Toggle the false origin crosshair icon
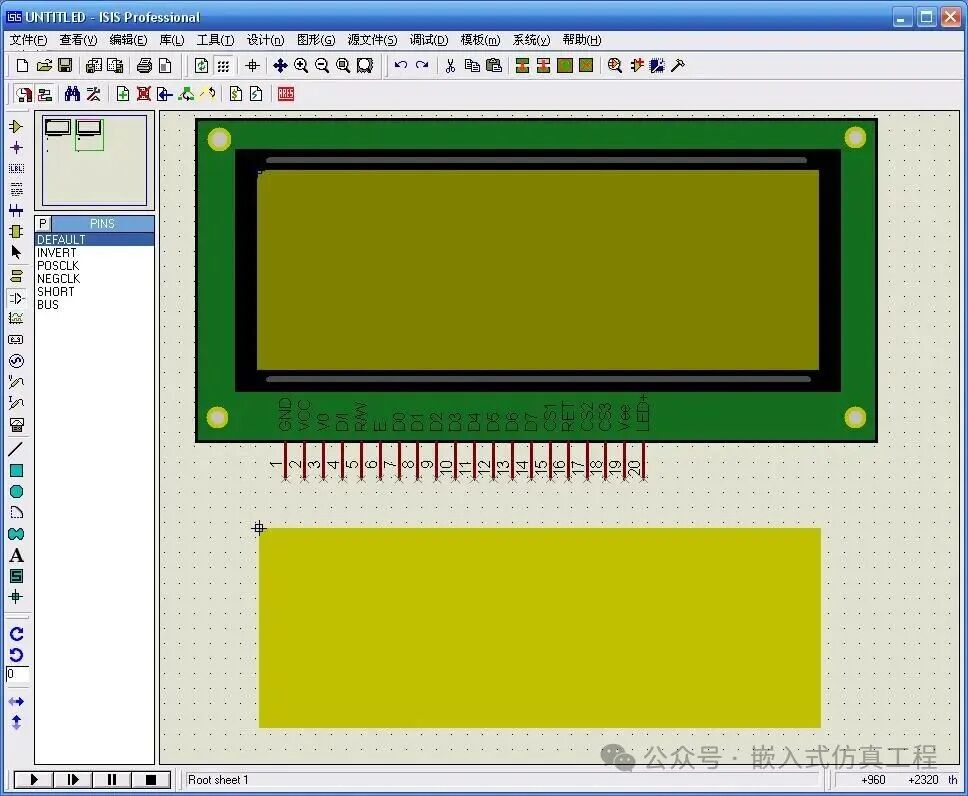 252,65
